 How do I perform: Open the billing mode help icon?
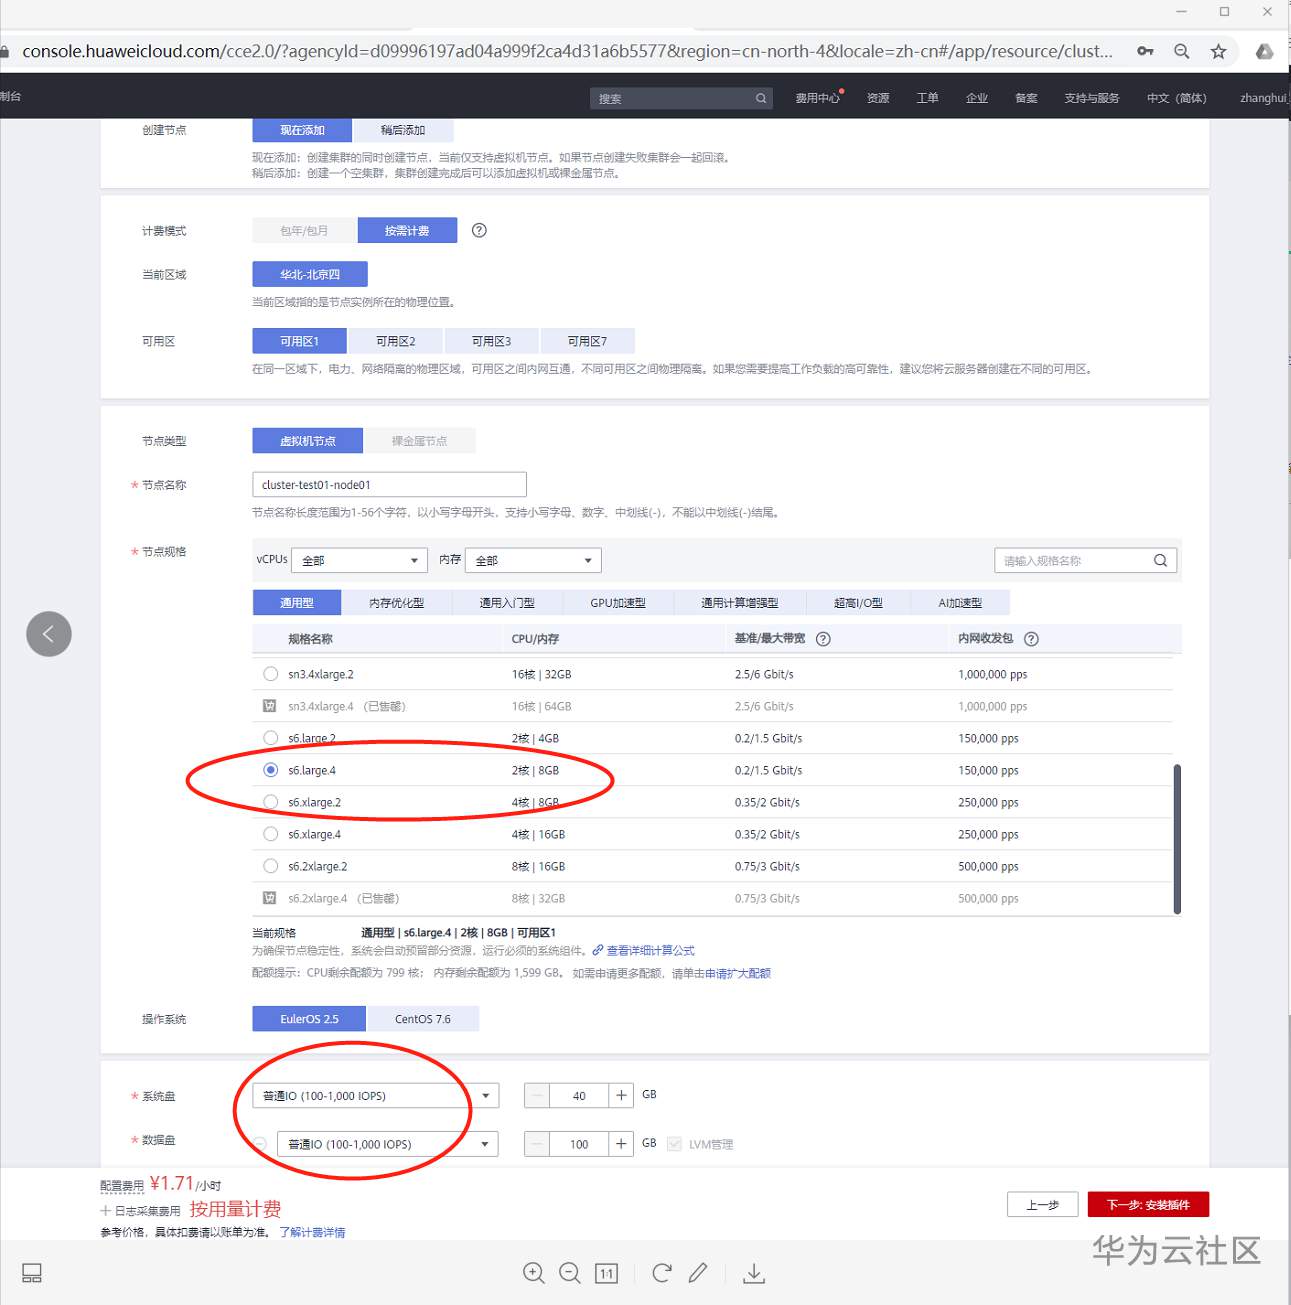click(x=479, y=230)
